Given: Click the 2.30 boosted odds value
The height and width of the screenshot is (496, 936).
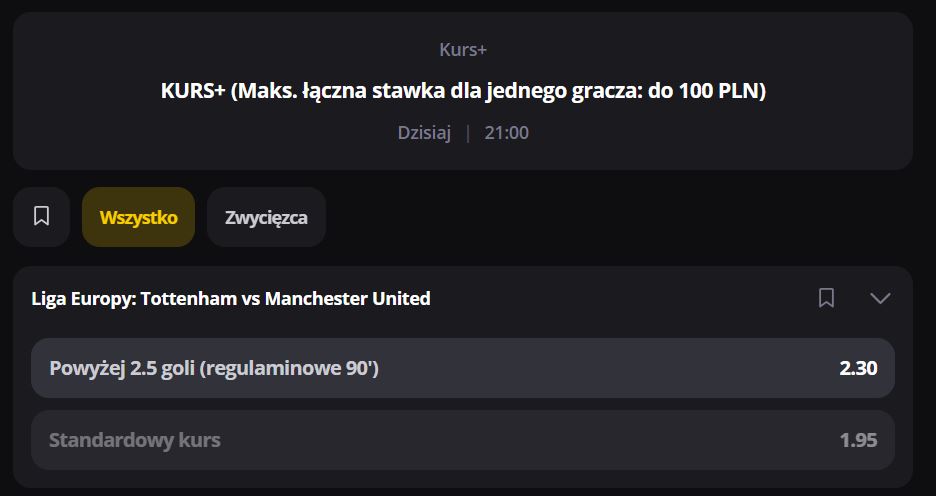Looking at the screenshot, I should [858, 368].
